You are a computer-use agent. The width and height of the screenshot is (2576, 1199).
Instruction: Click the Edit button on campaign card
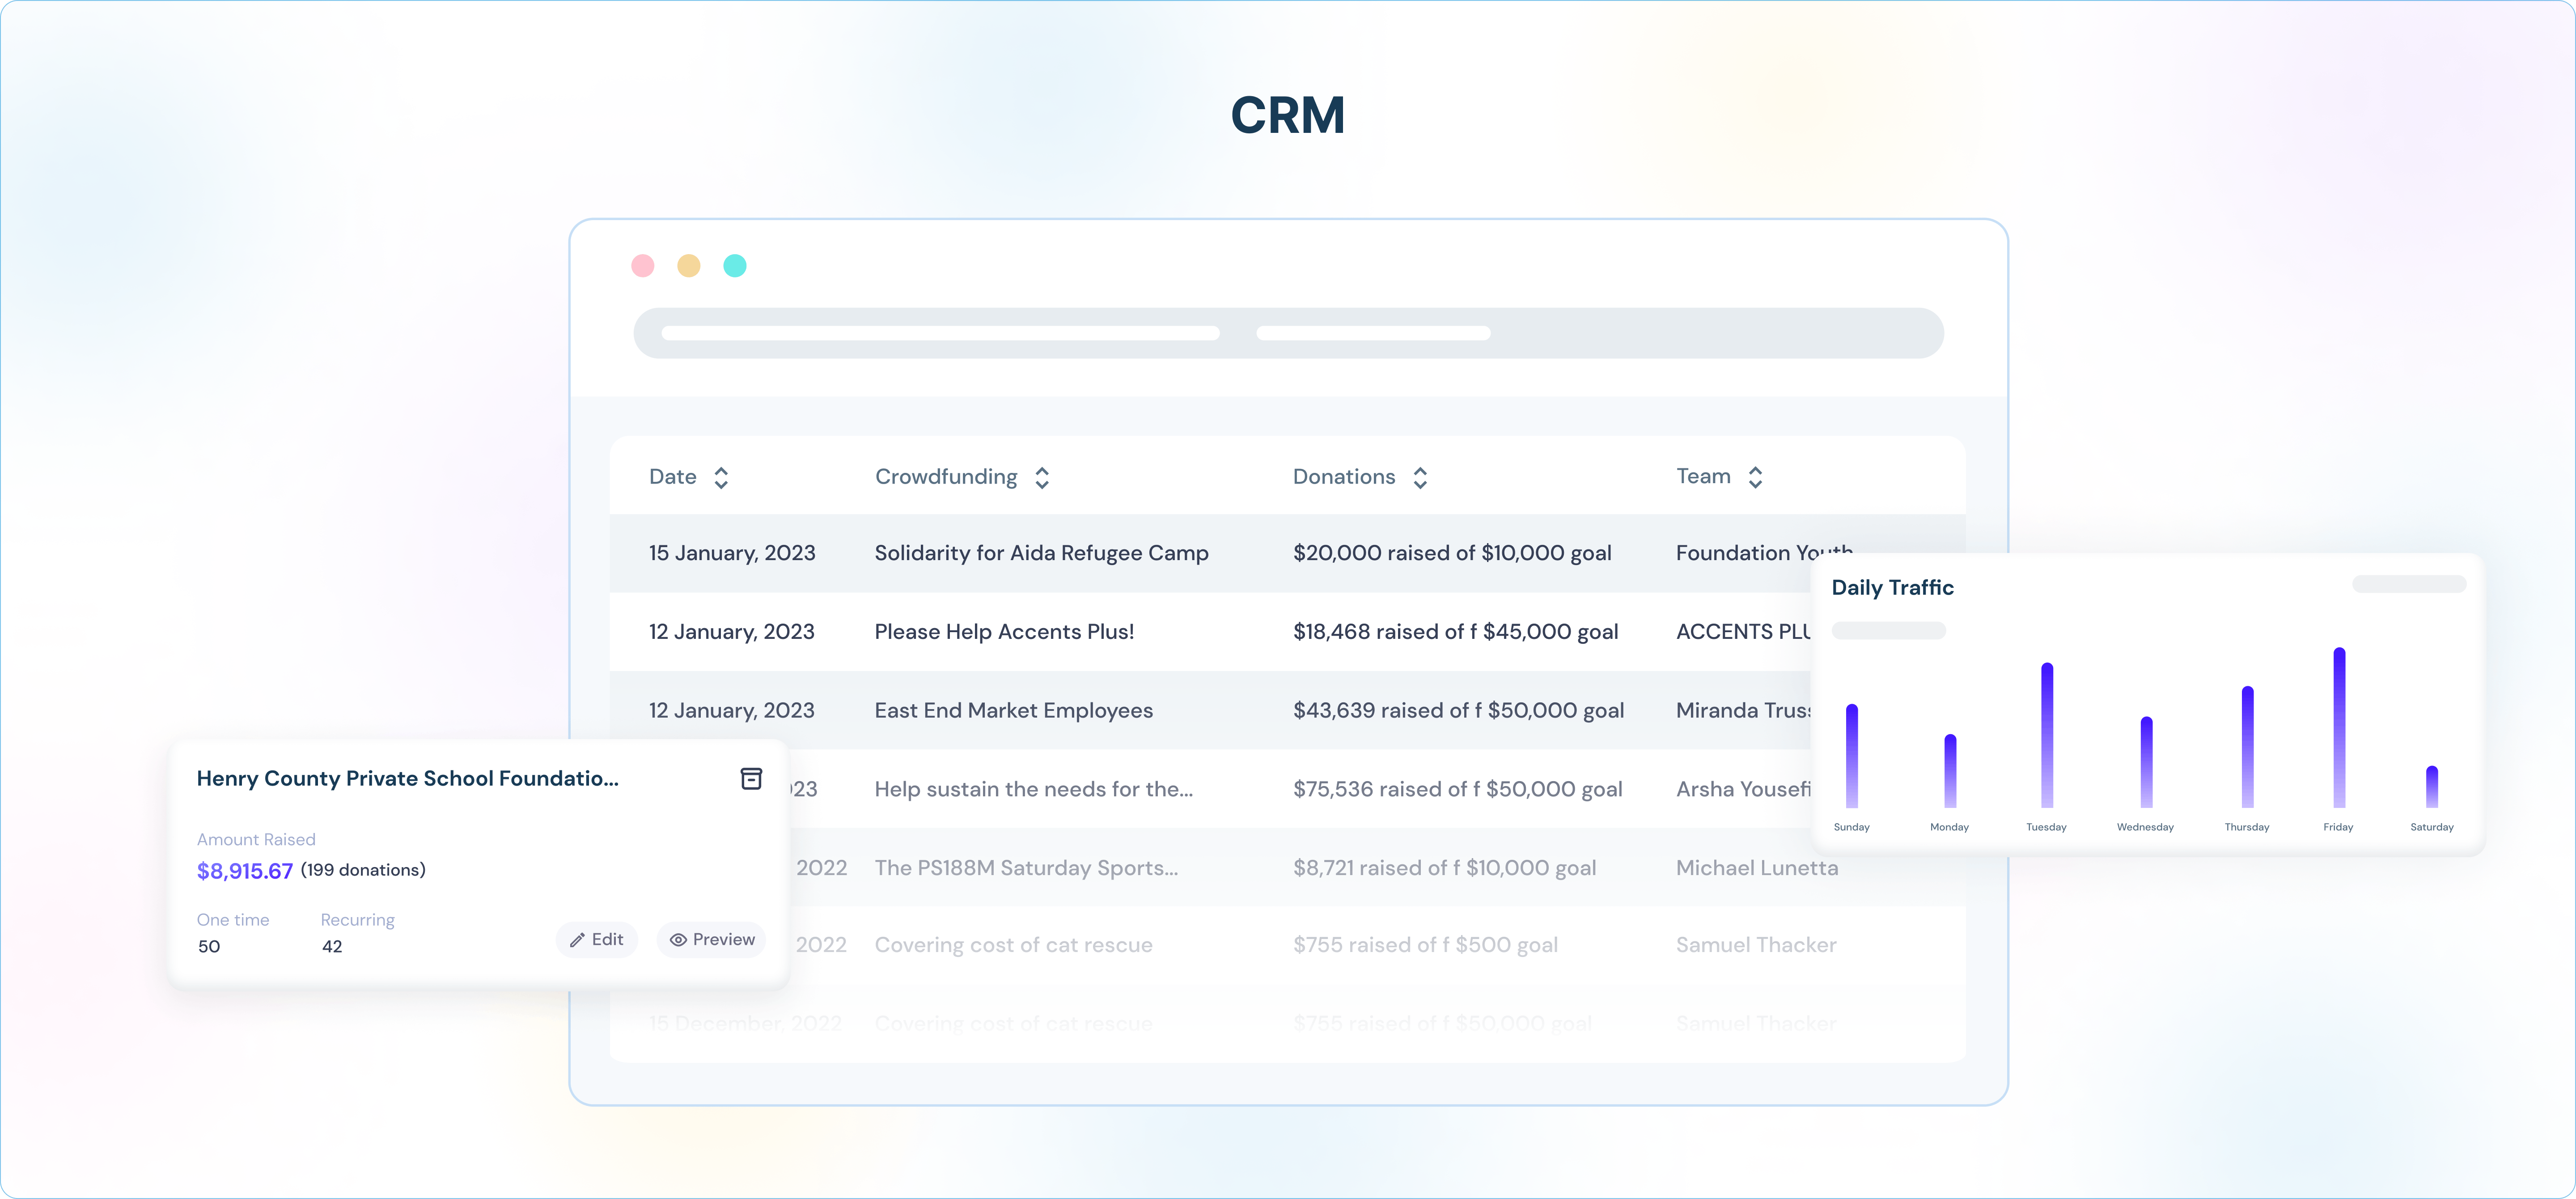[597, 940]
